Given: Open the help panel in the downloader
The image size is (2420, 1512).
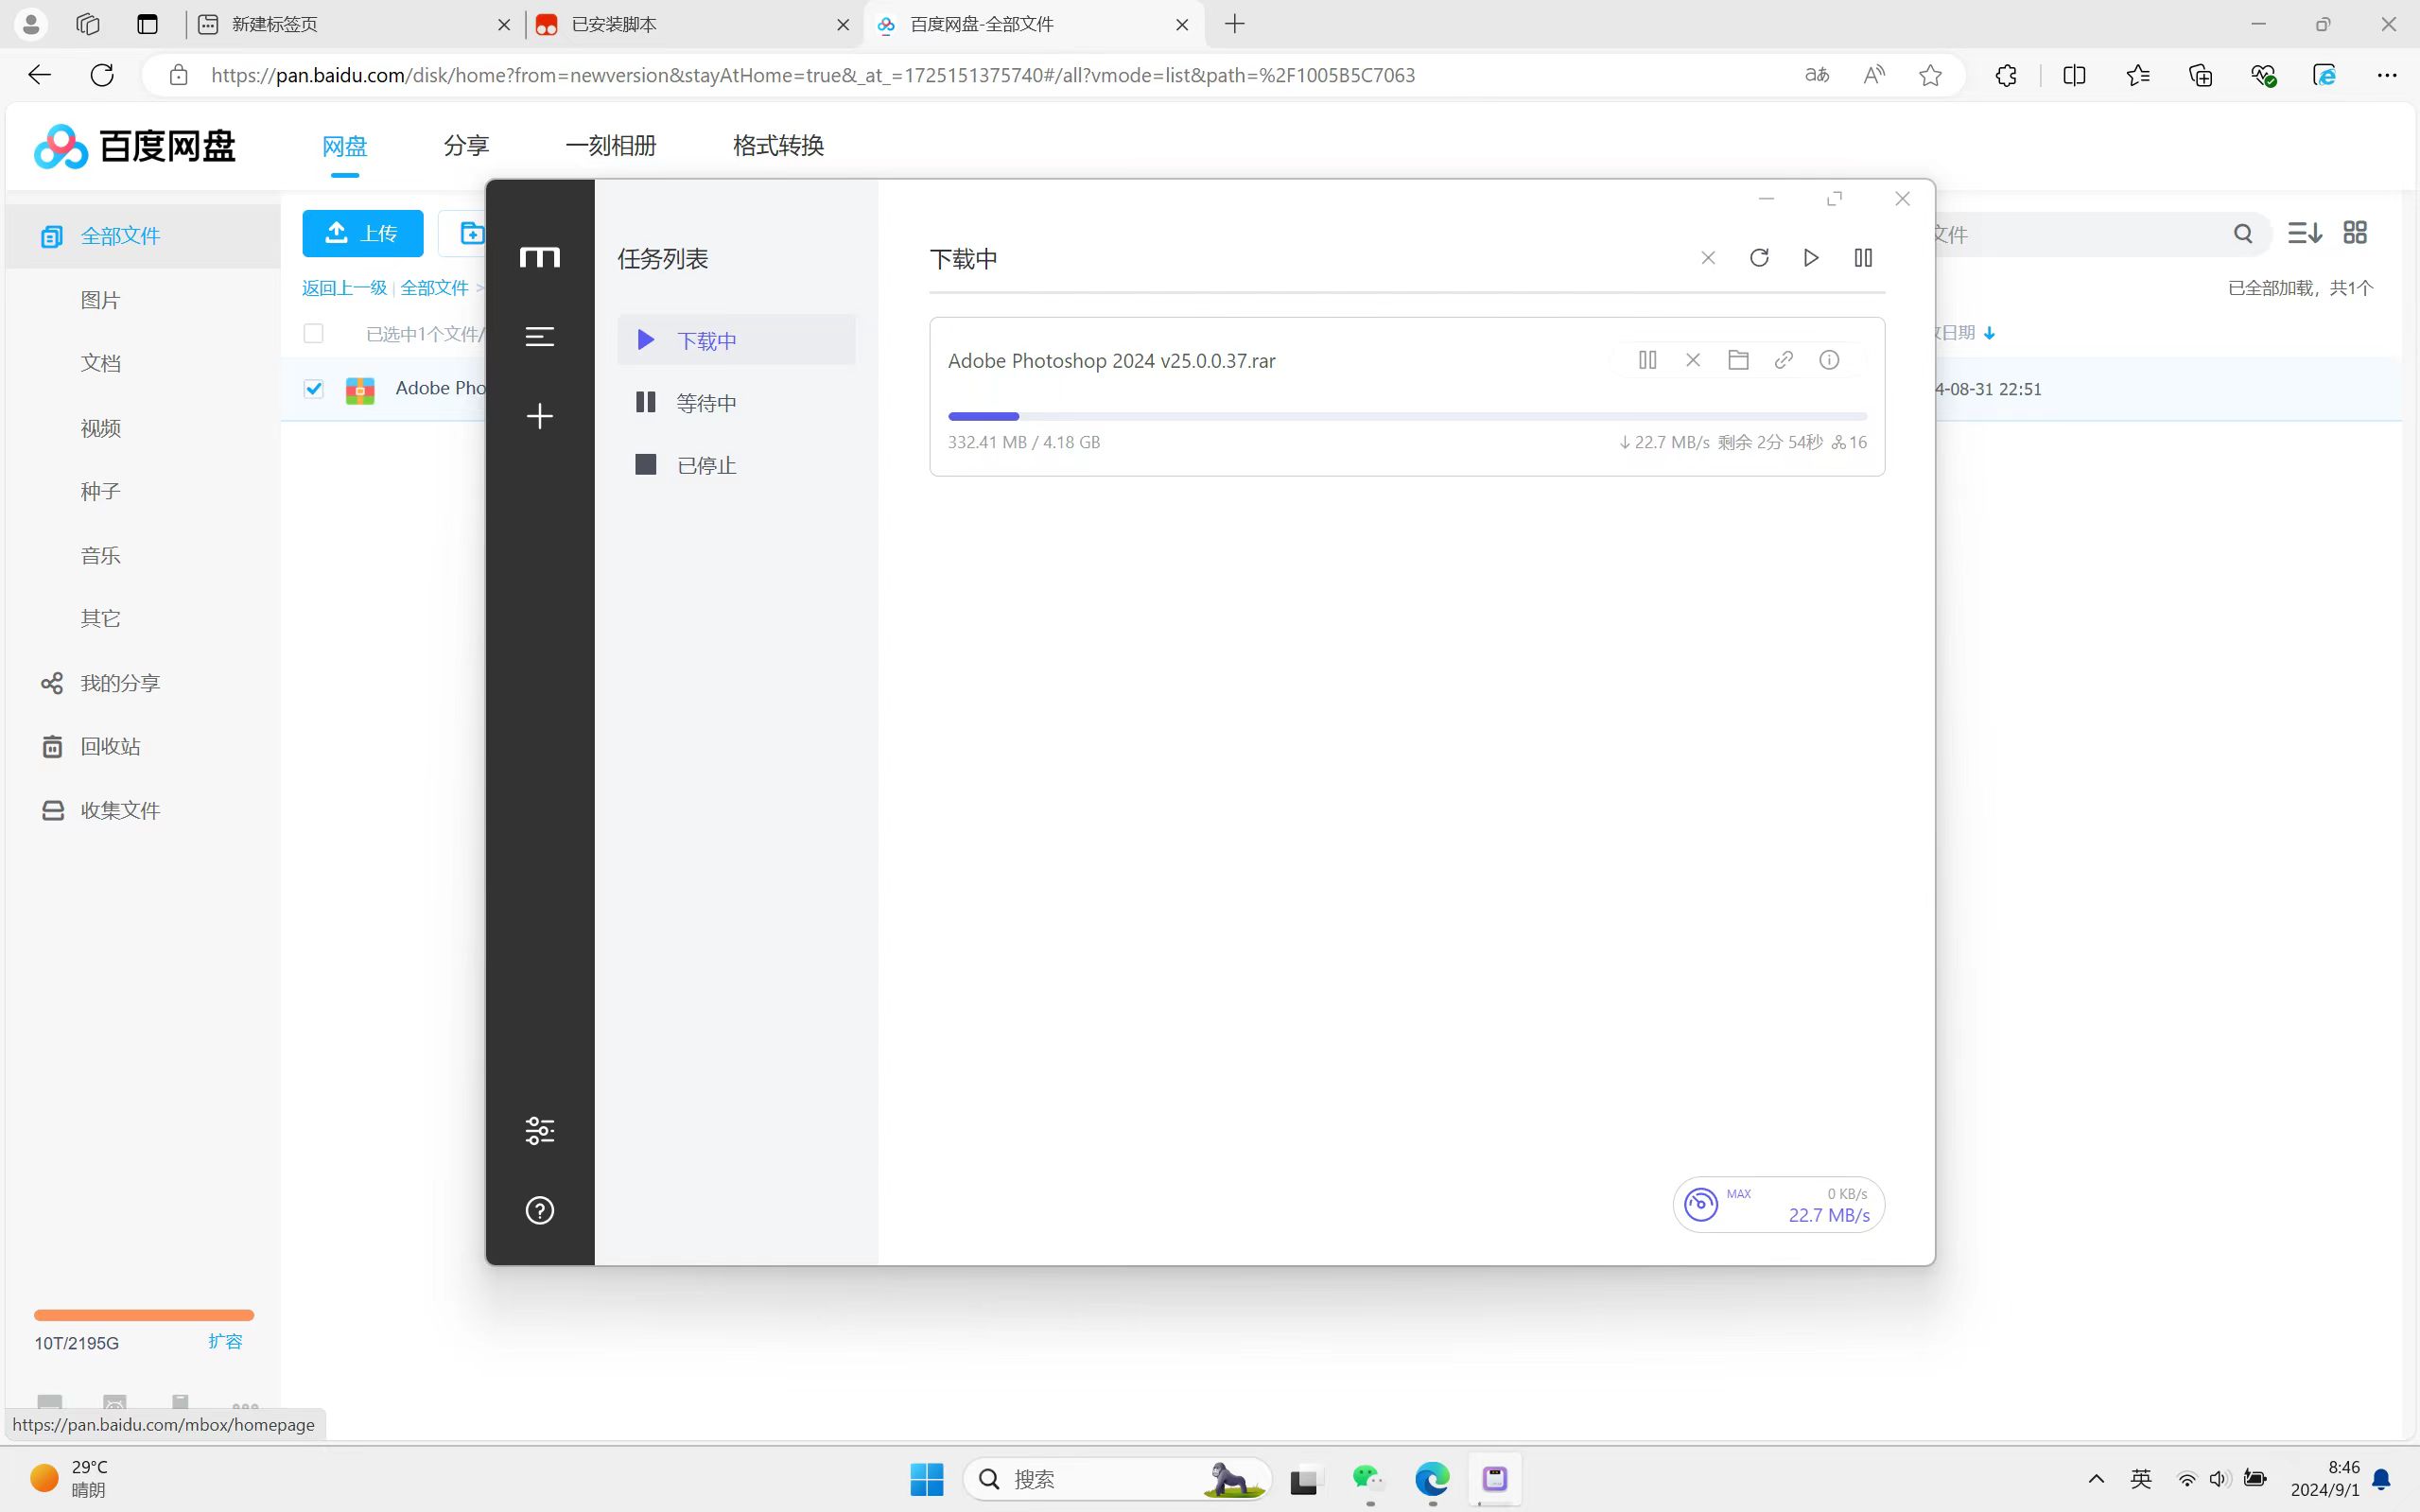Looking at the screenshot, I should [x=540, y=1210].
